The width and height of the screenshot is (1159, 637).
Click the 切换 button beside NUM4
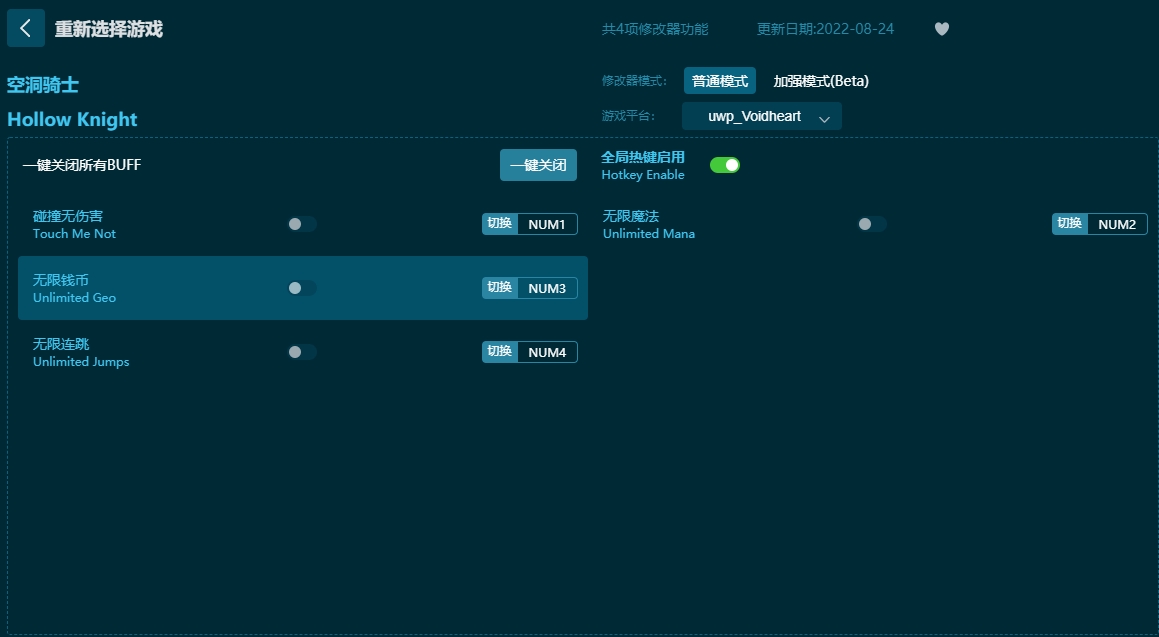[500, 352]
